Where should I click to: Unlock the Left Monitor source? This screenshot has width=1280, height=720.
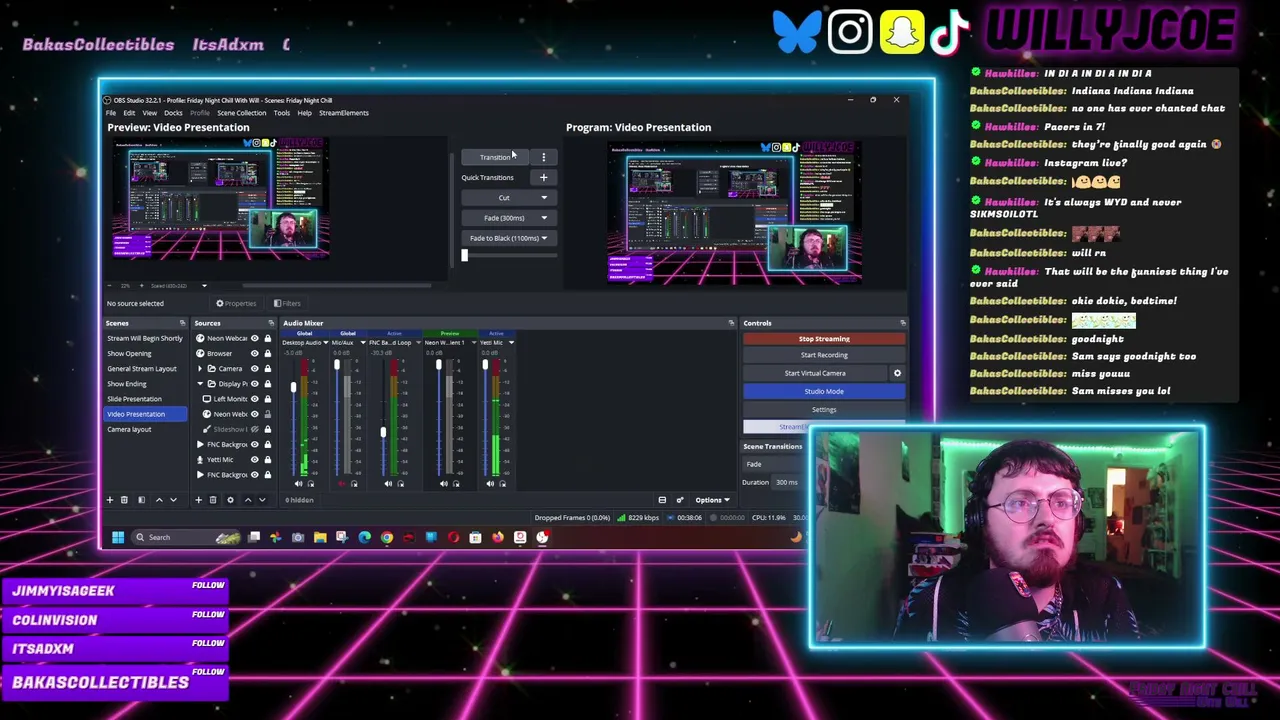point(267,399)
